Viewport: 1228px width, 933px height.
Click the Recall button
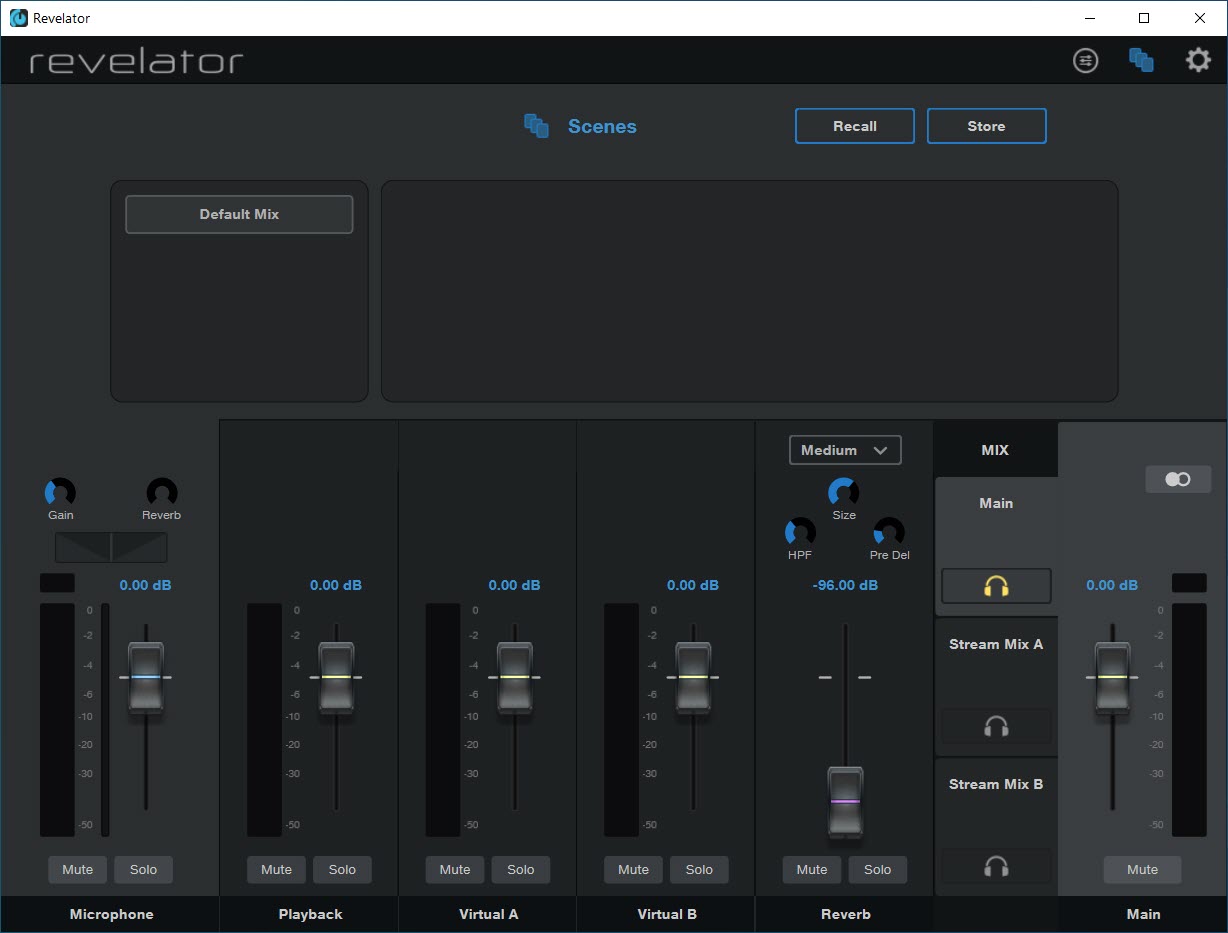pos(855,126)
